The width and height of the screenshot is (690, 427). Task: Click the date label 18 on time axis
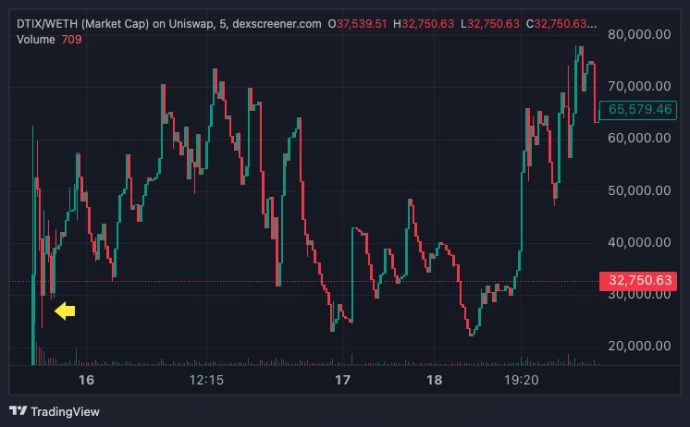[x=434, y=380]
